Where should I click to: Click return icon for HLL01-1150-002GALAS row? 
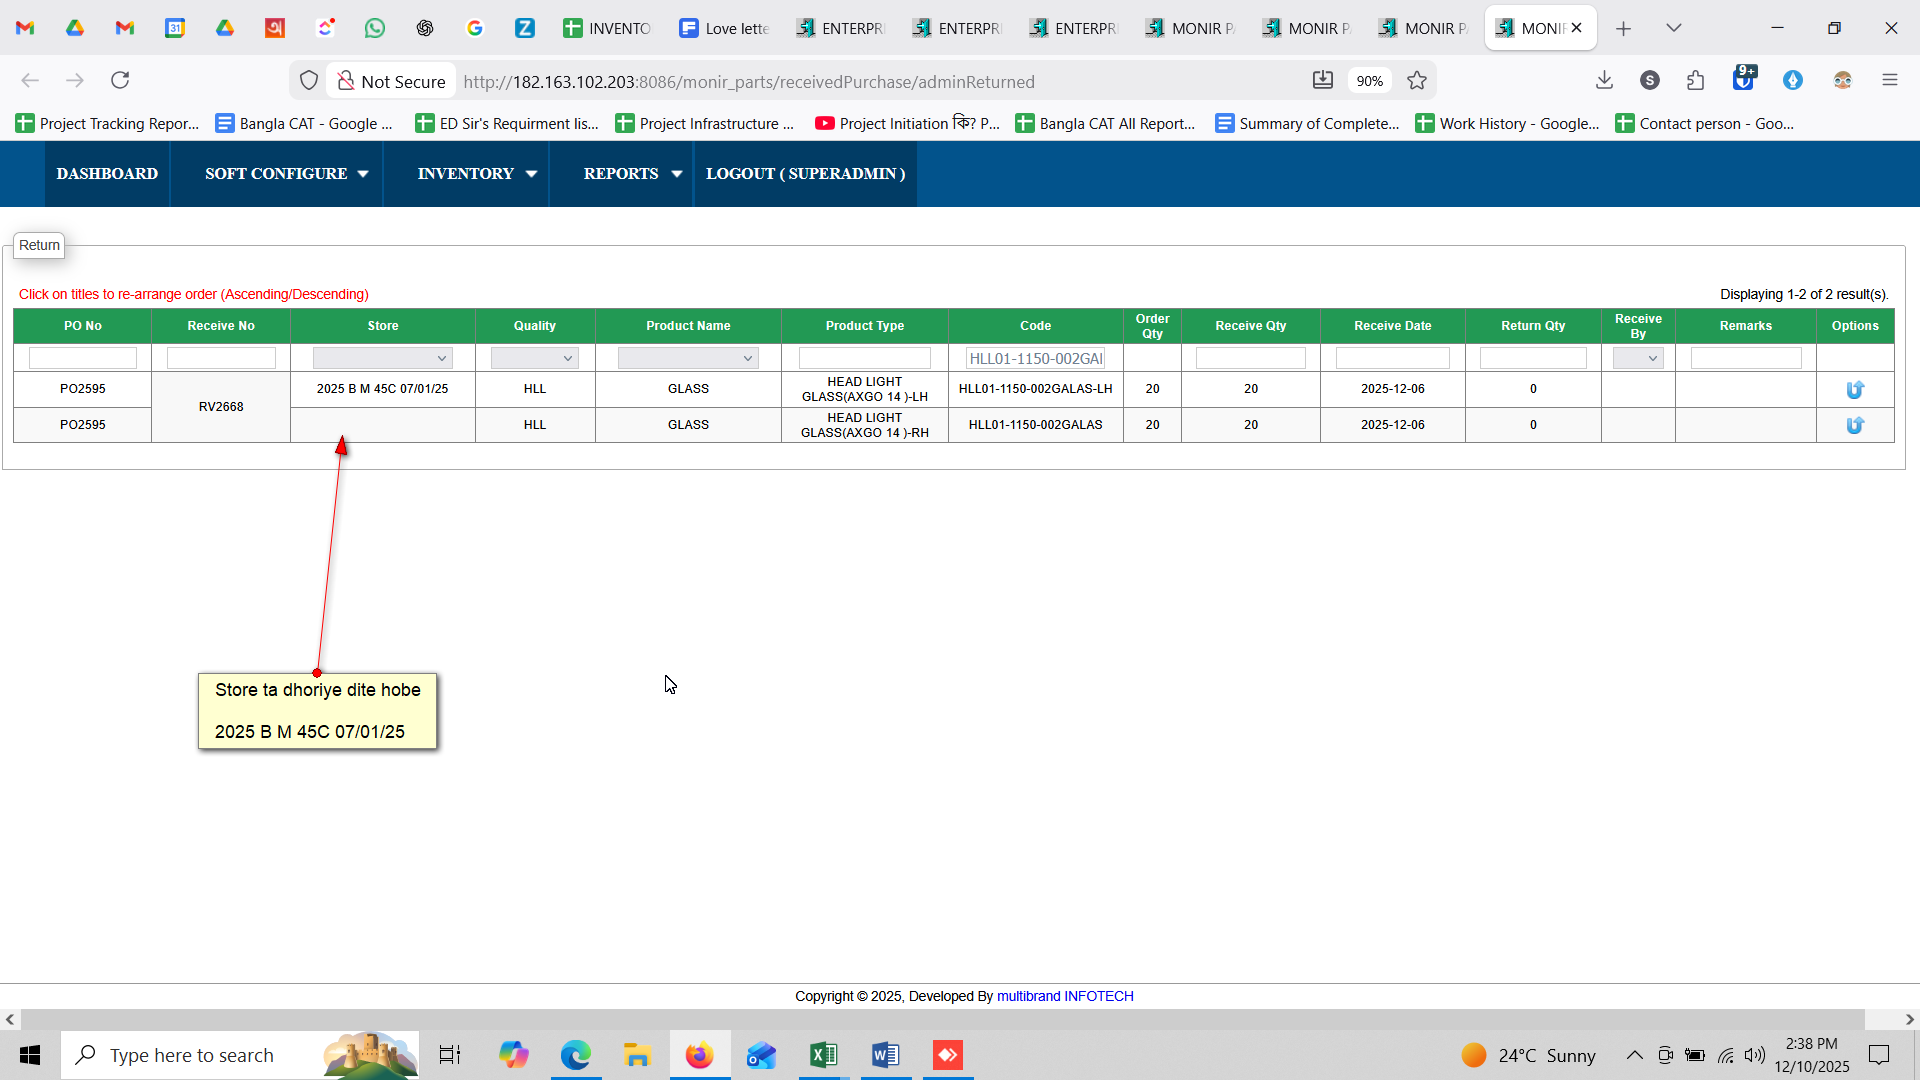[x=1855, y=426]
